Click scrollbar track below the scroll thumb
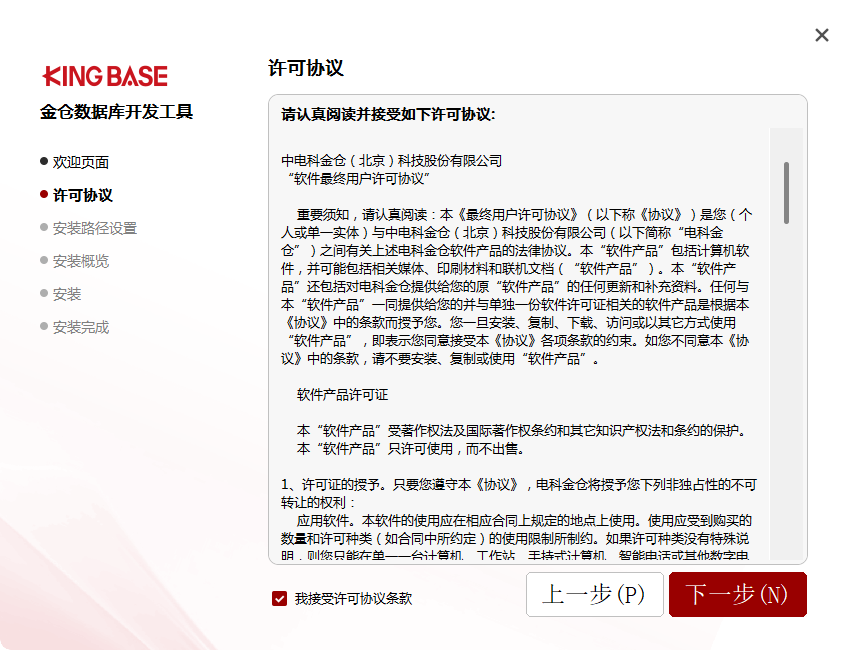850x650 pixels. pos(787,400)
